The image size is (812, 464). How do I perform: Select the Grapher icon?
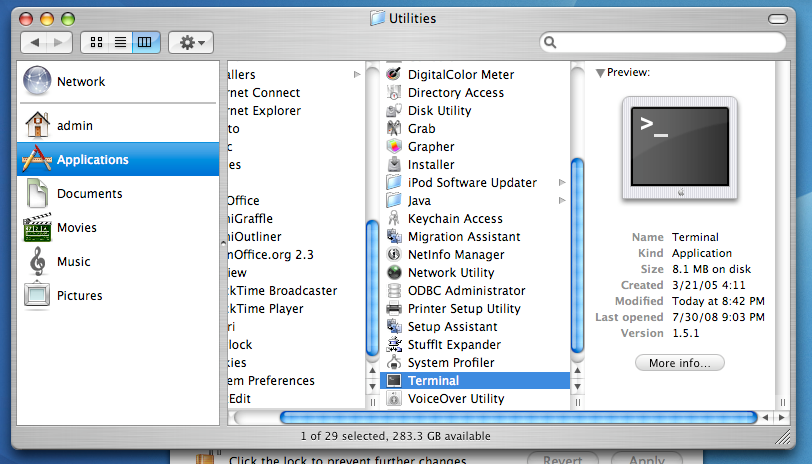[x=394, y=146]
